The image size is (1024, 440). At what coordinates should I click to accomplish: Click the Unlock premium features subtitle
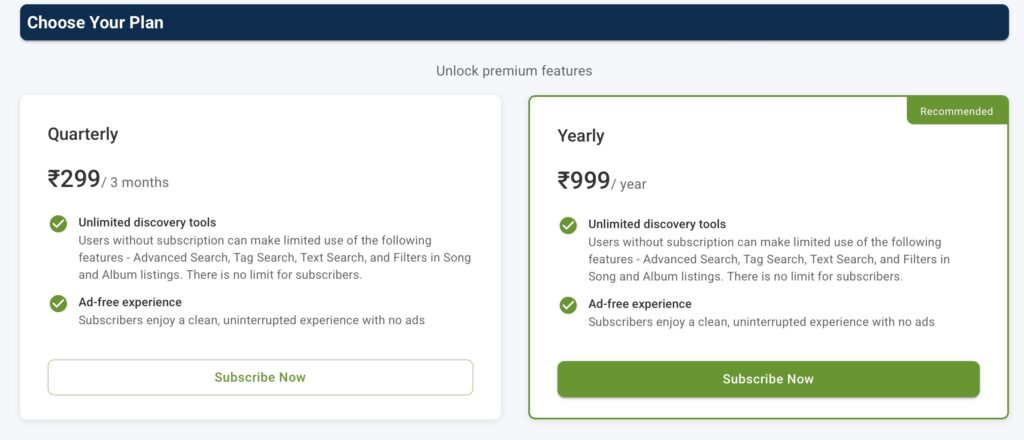[514, 71]
